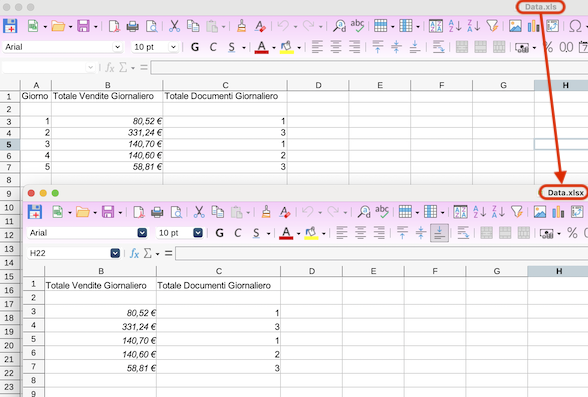Toggle underline S in Data.xls window
The width and height of the screenshot is (588, 397).
[232, 47]
